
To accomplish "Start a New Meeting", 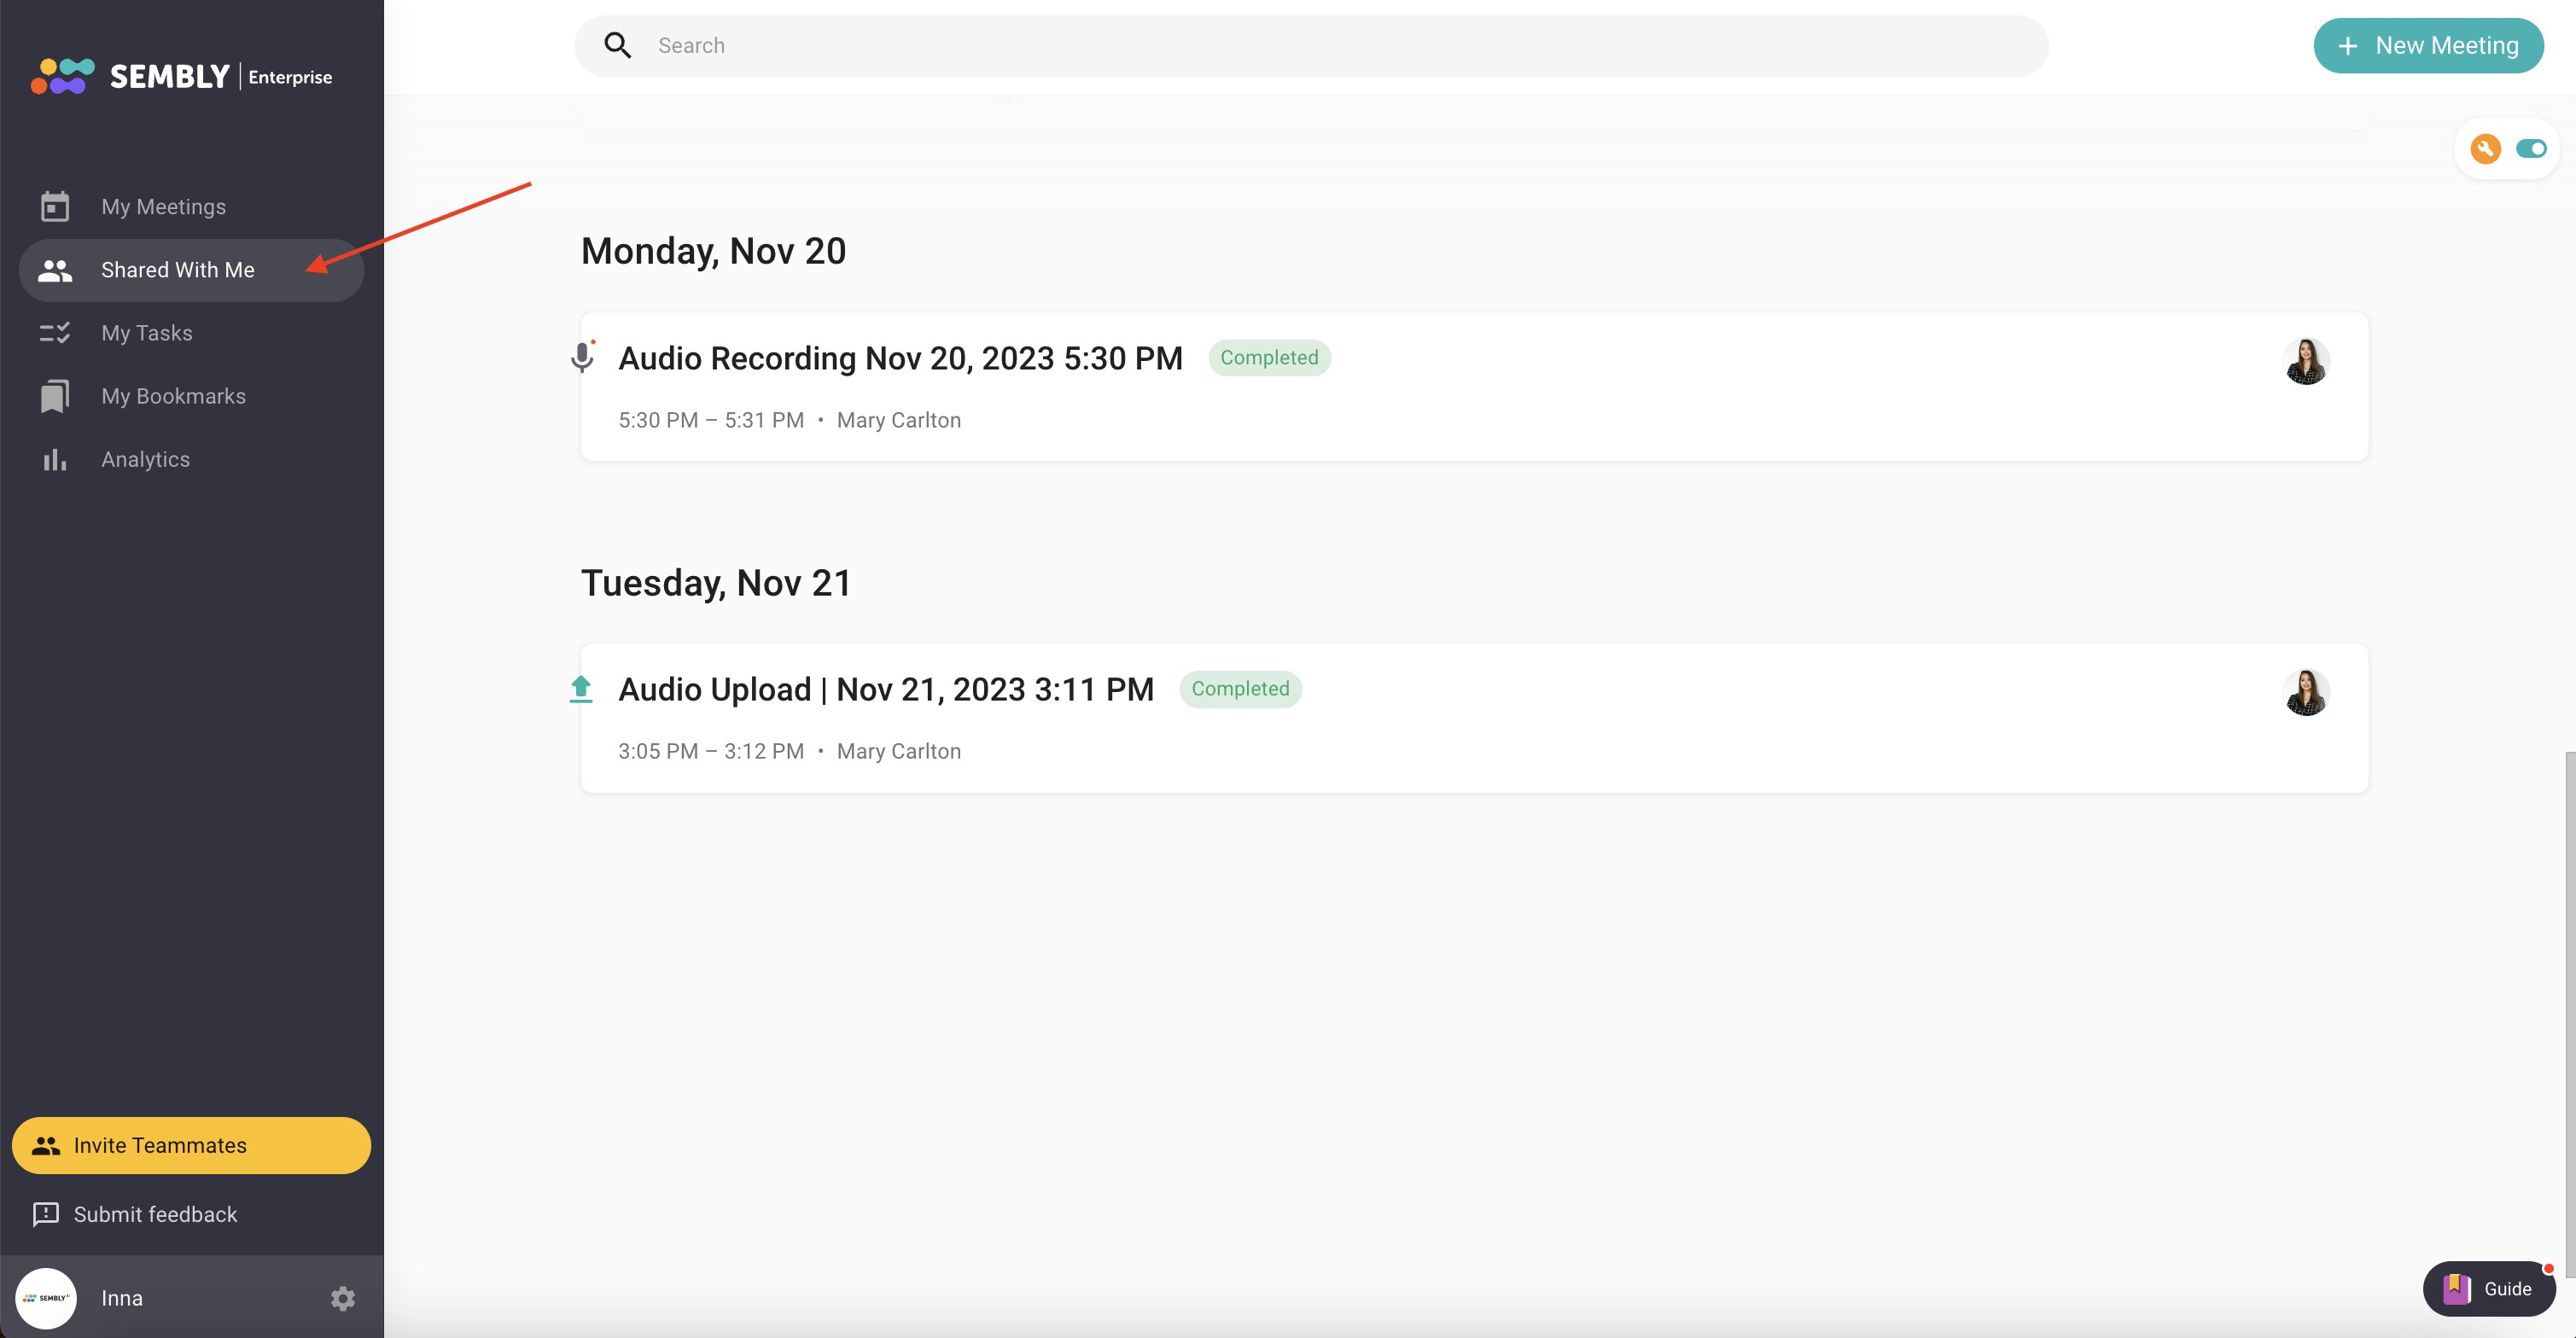I will pos(2428,45).
